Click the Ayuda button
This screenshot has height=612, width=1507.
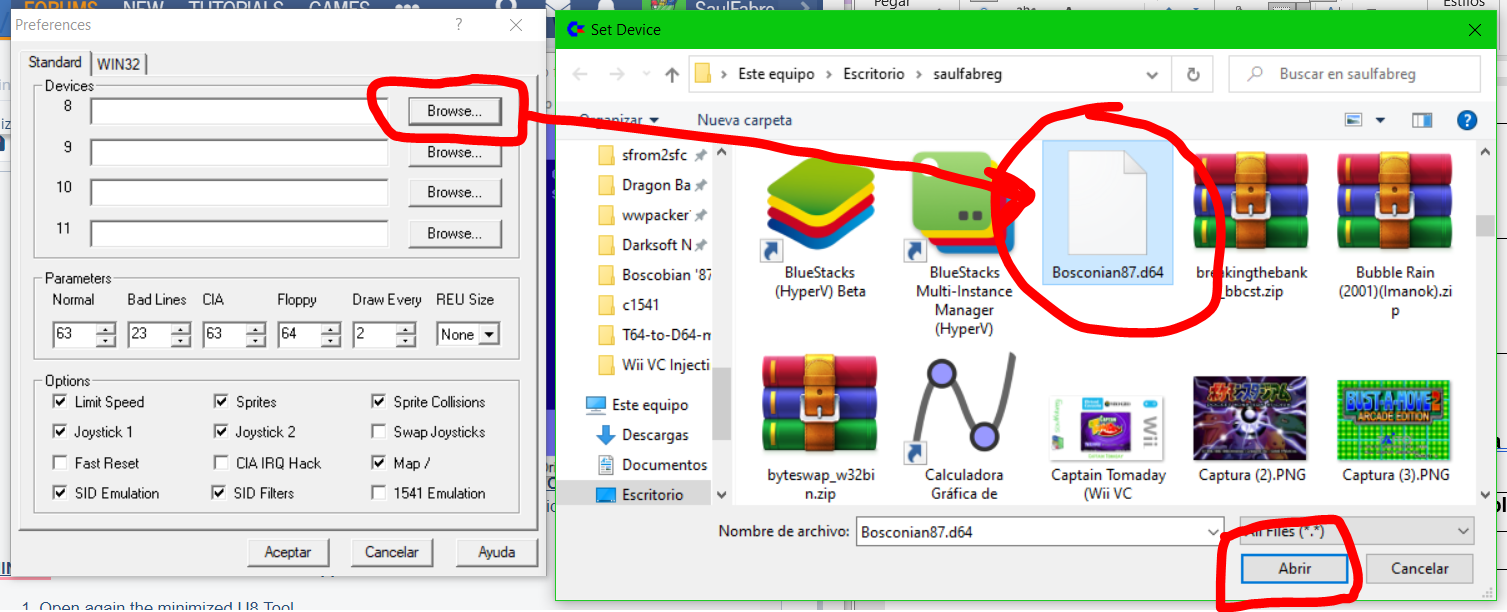pyautogui.click(x=496, y=552)
